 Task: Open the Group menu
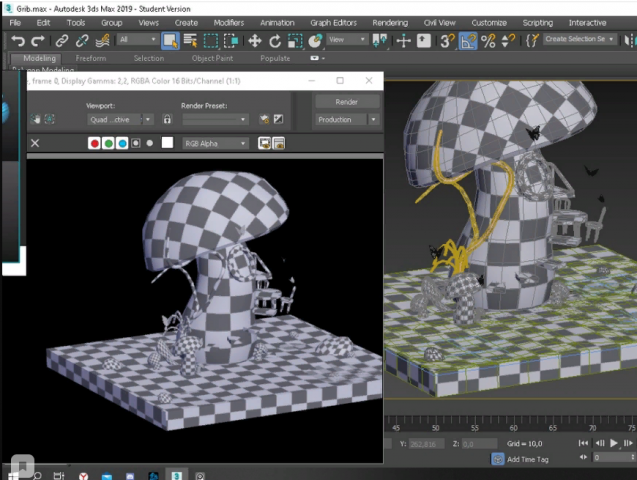(112, 23)
